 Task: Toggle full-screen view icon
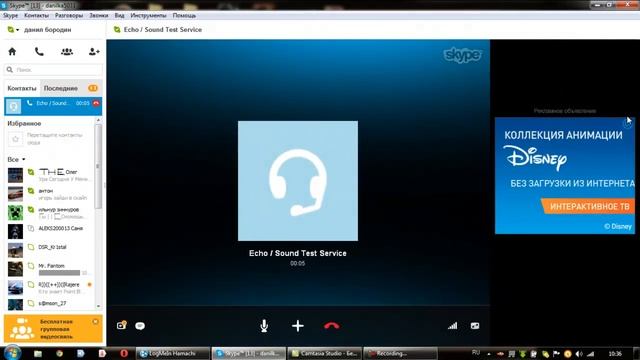pyautogui.click(x=475, y=326)
